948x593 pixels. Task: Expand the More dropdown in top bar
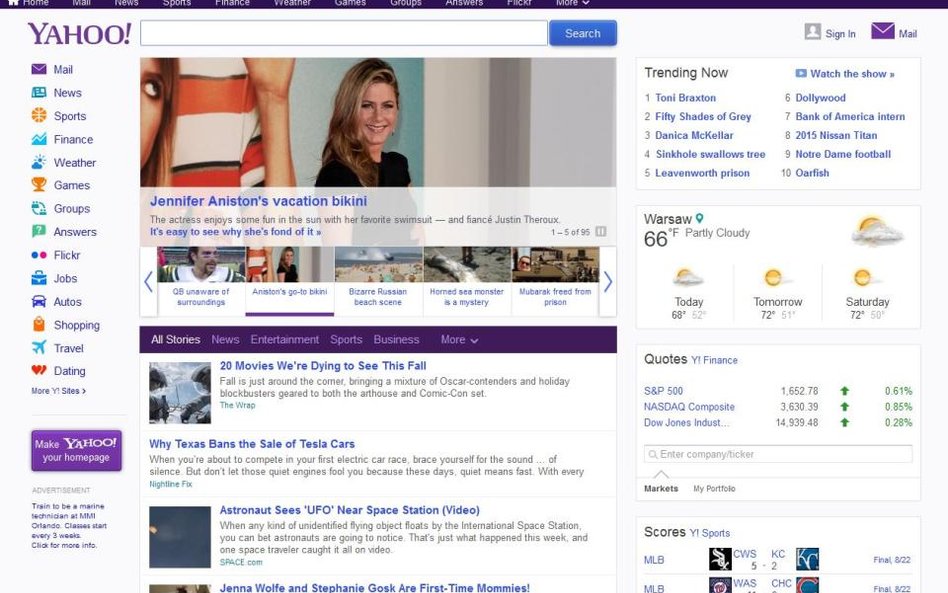tap(572, 3)
